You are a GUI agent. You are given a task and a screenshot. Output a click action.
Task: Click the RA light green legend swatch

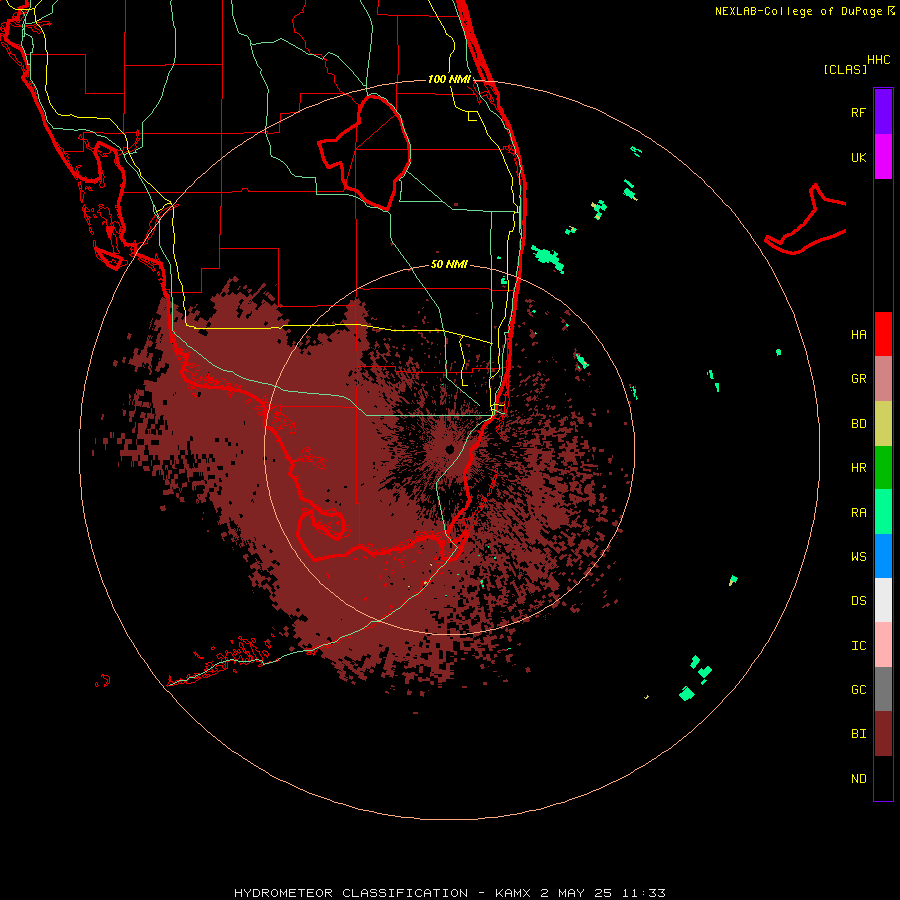883,512
